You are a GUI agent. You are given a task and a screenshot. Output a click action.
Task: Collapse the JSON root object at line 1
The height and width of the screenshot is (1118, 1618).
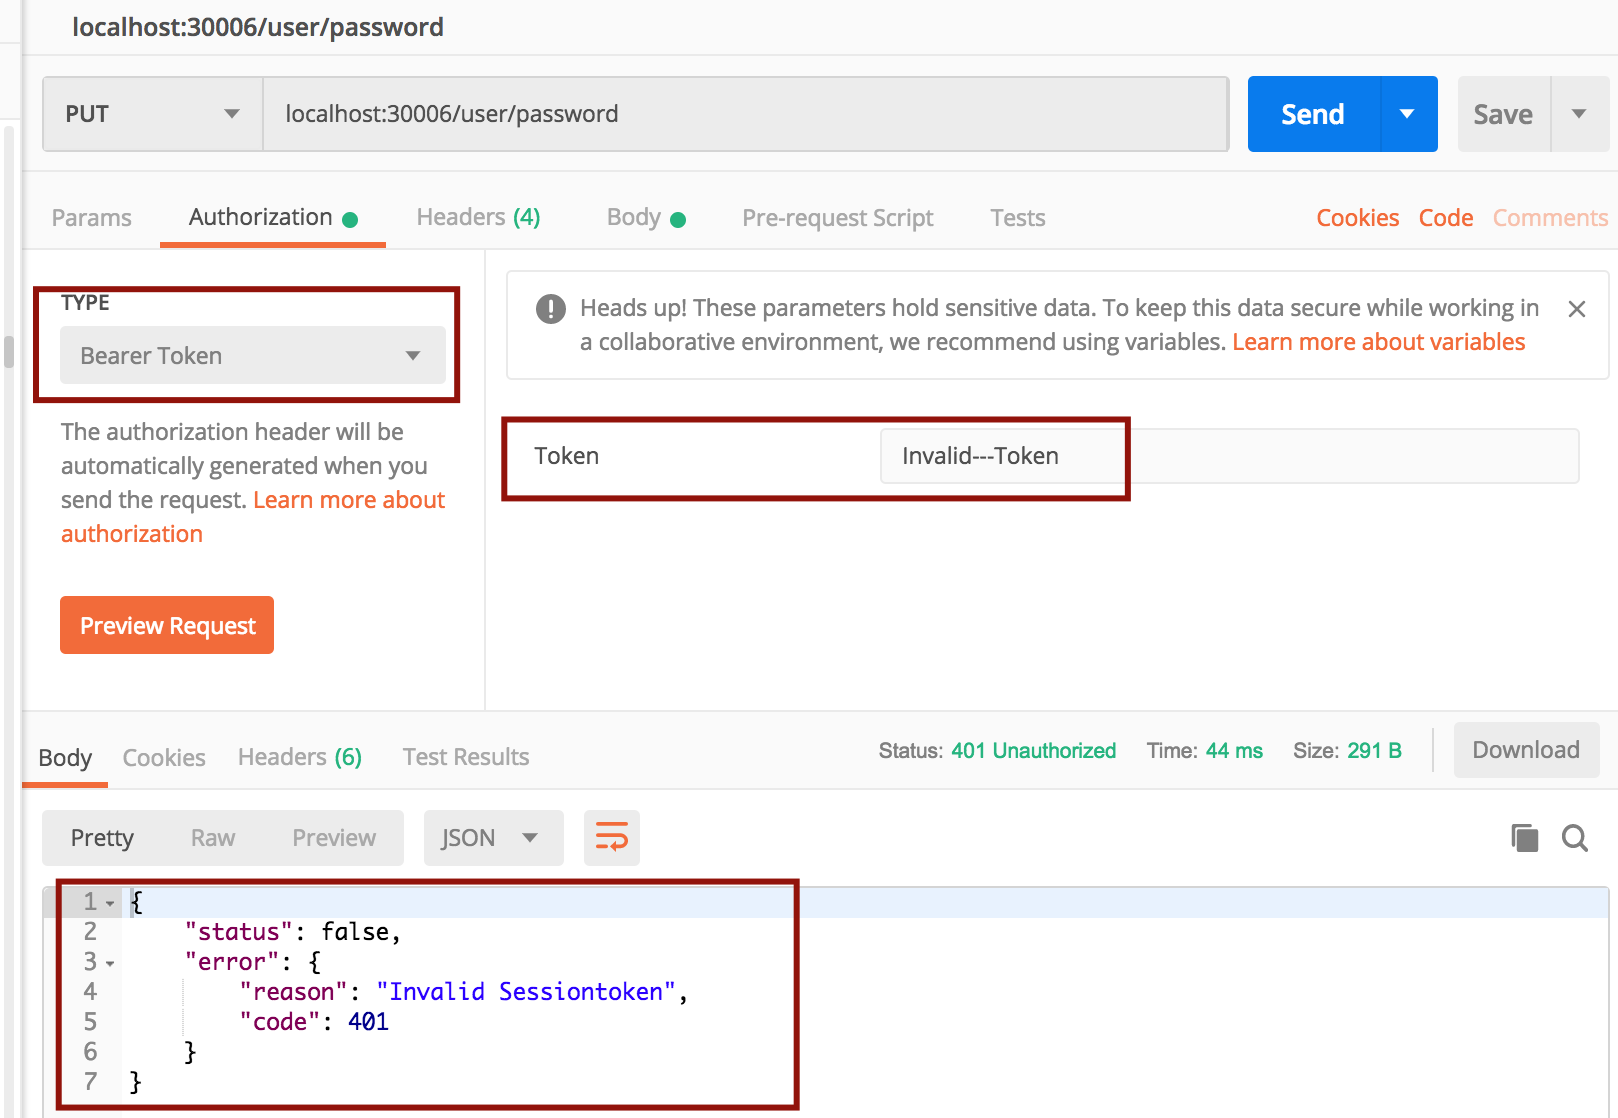click(x=108, y=901)
